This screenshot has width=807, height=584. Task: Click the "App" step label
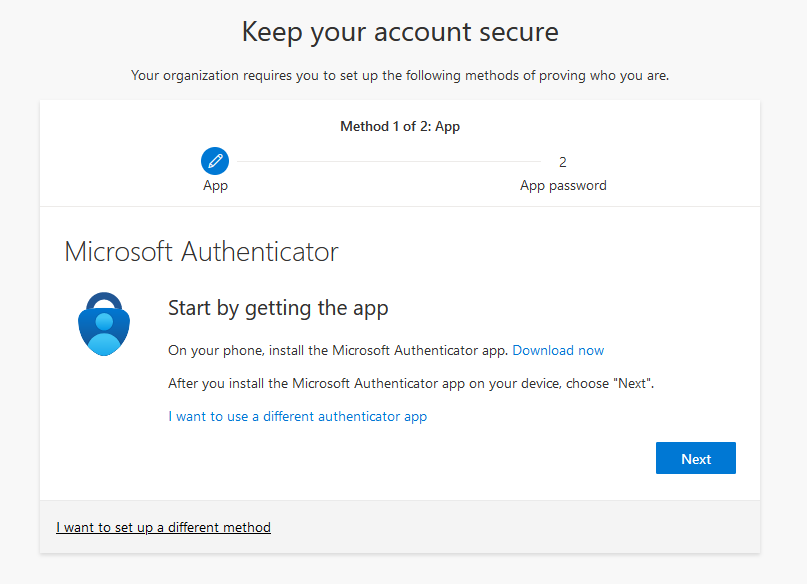pyautogui.click(x=215, y=185)
